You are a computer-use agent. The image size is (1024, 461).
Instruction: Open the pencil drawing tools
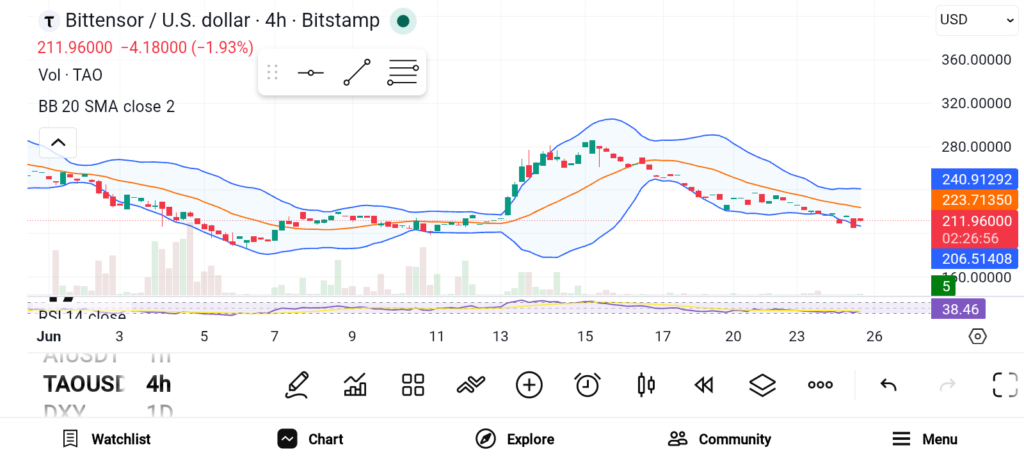[x=296, y=385]
